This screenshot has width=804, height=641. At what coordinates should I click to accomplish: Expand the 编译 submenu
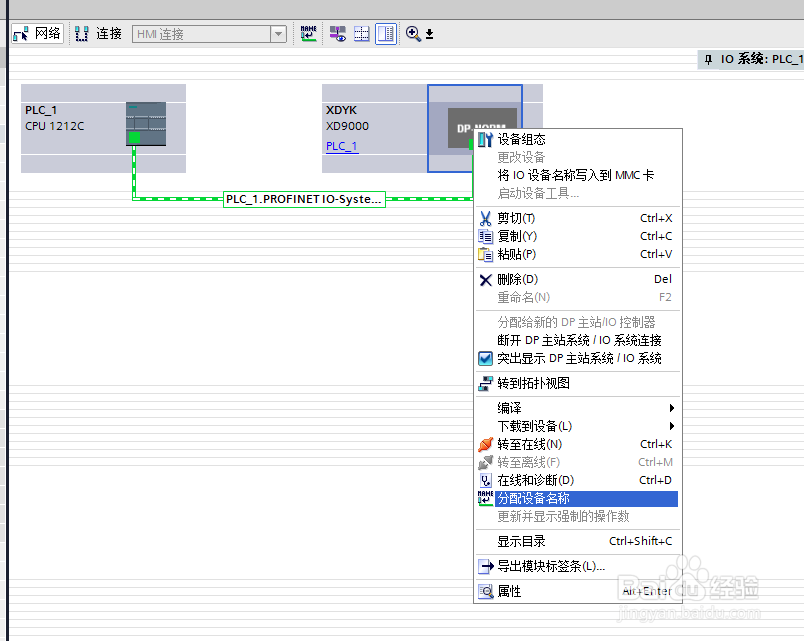(577, 408)
